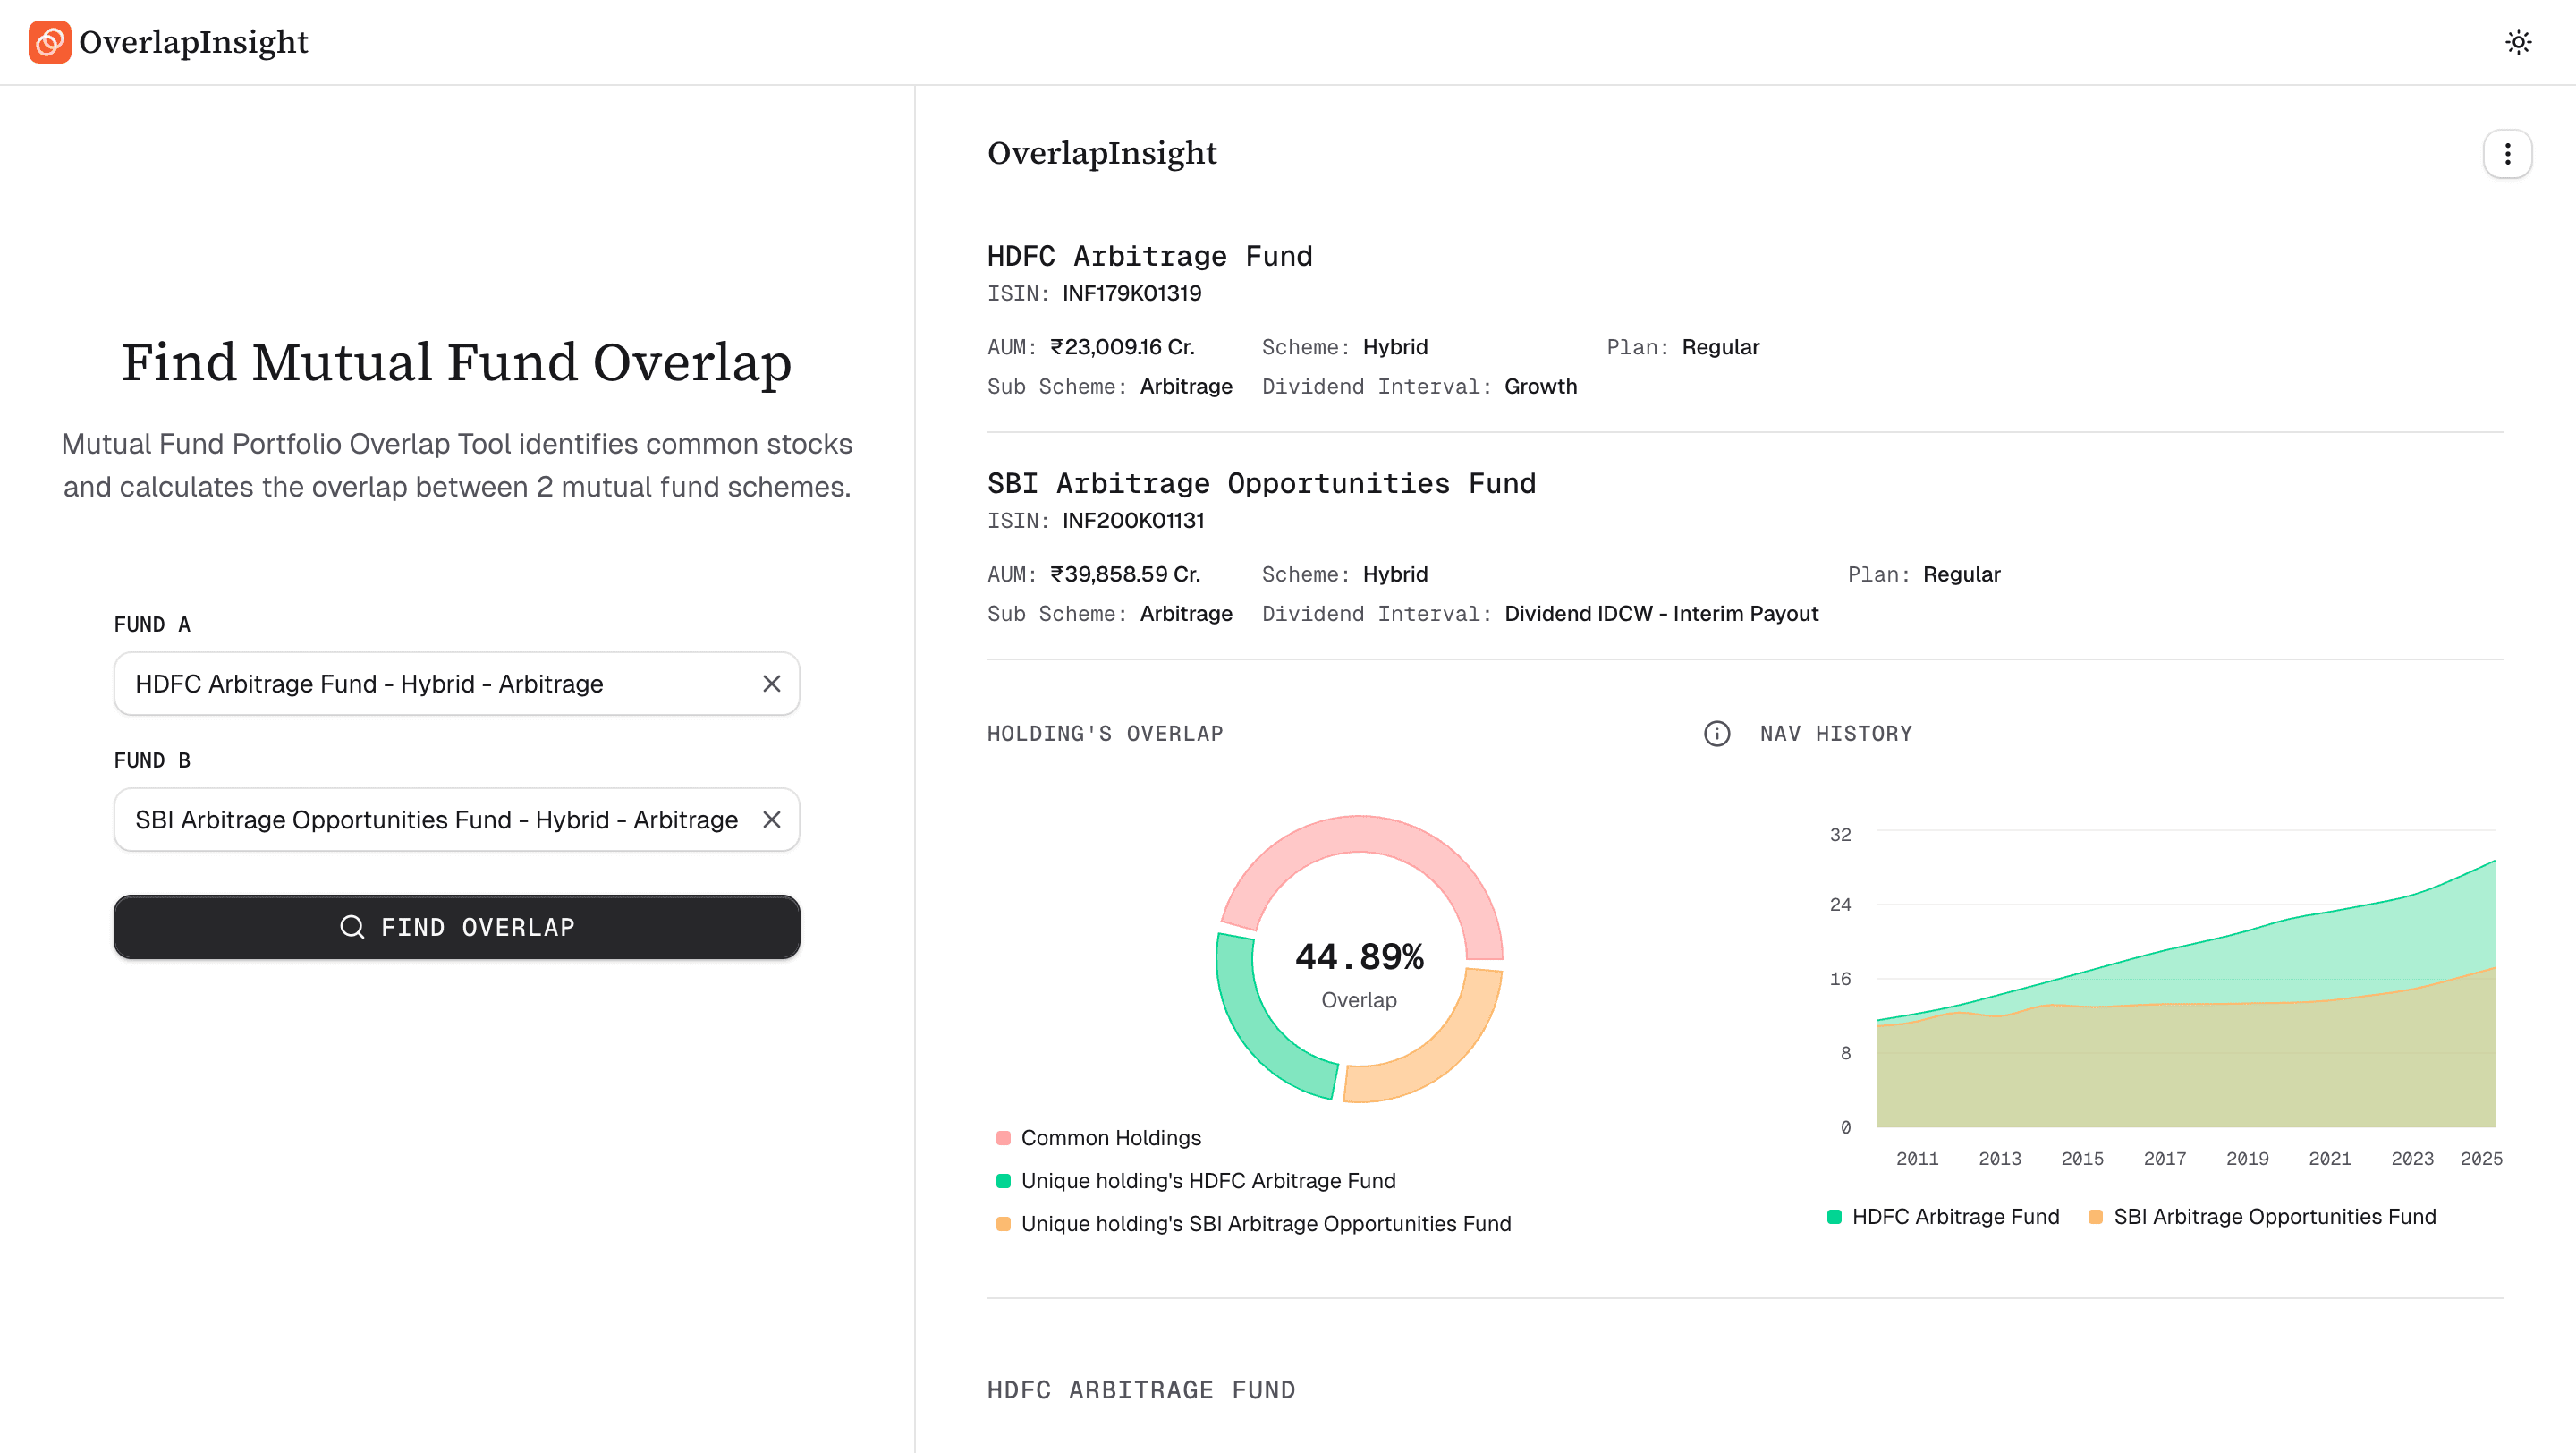Click the green HDFC donut segment
Viewport: 2576px width, 1453px height.
(1255, 1030)
